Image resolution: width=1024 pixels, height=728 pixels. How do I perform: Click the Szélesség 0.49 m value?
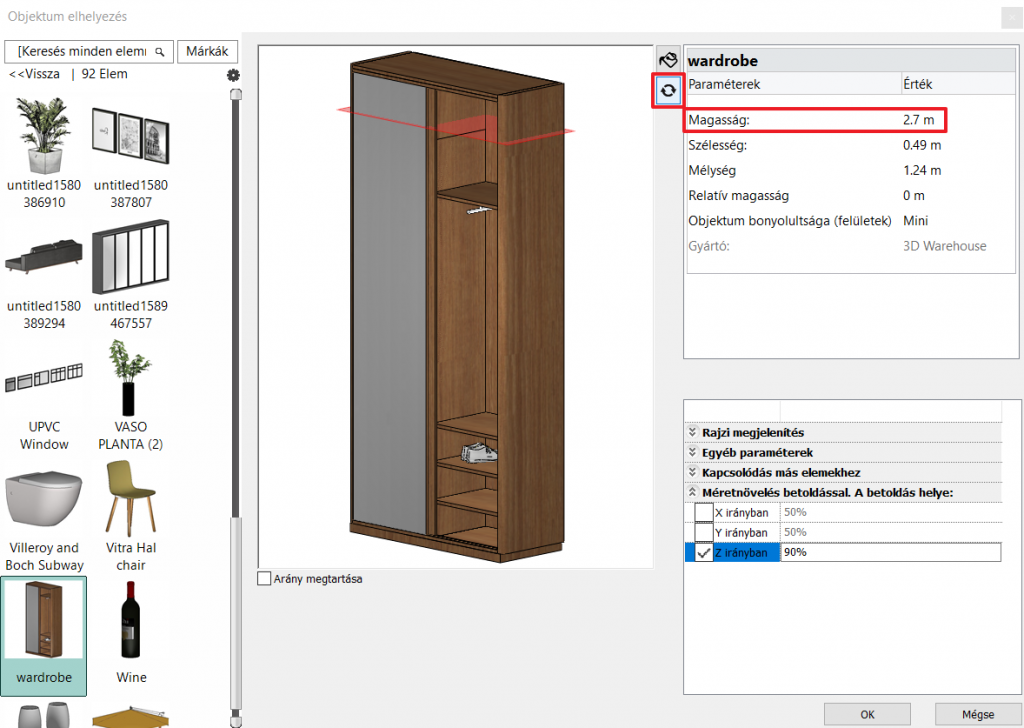(921, 145)
